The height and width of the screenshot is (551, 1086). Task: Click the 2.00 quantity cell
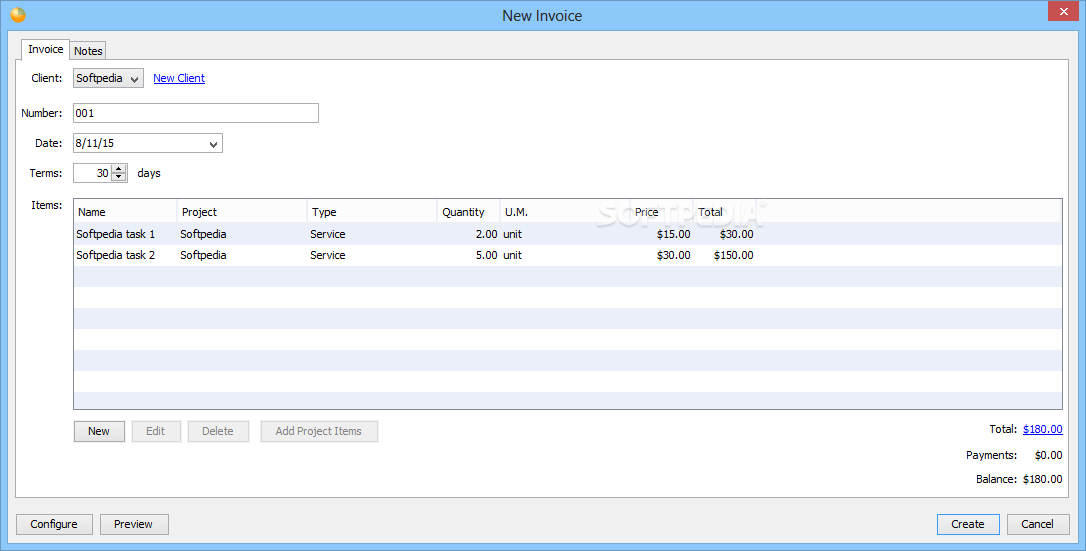point(486,234)
